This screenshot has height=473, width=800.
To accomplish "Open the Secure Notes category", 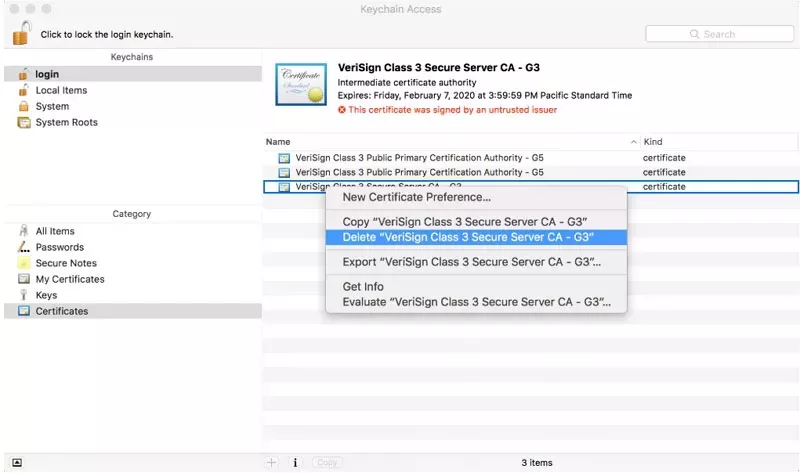I will coord(65,263).
